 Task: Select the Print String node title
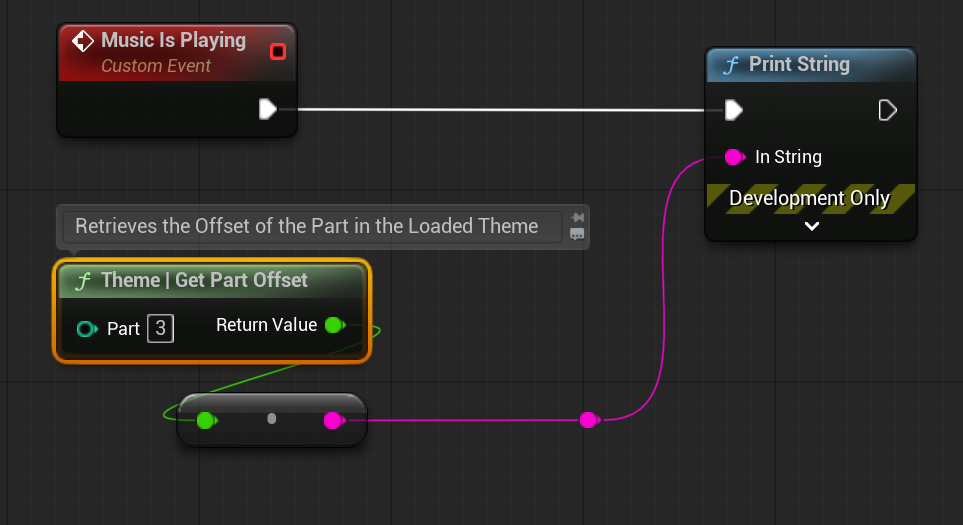point(799,65)
